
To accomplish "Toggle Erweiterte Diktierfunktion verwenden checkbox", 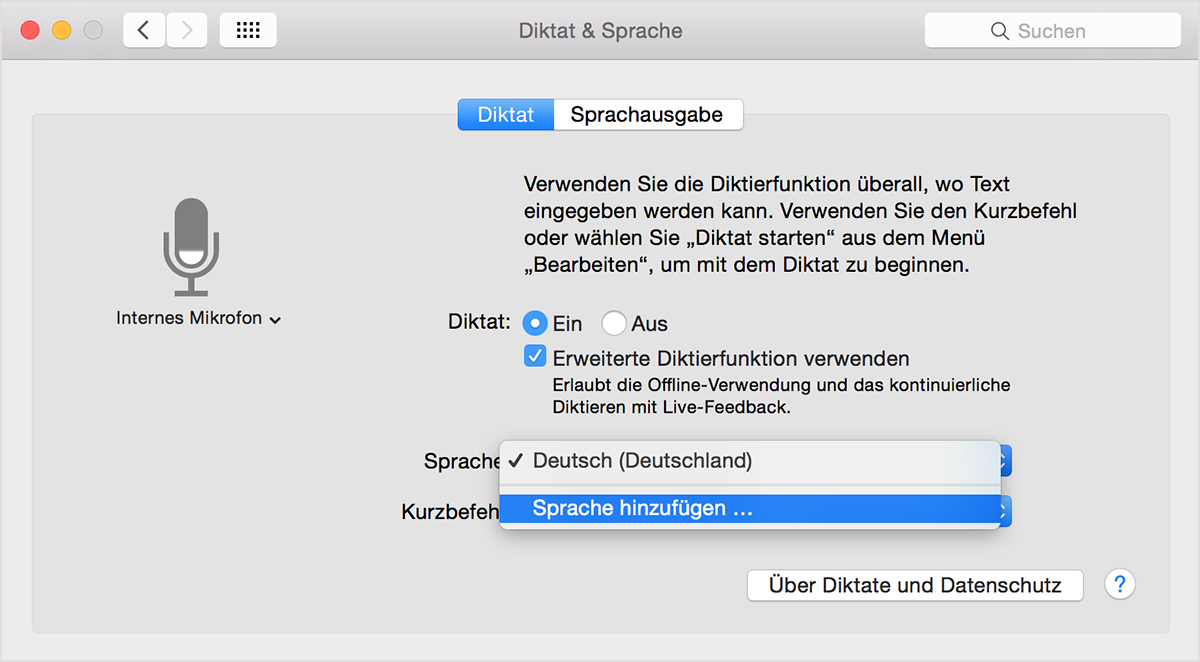I will click(x=536, y=357).
